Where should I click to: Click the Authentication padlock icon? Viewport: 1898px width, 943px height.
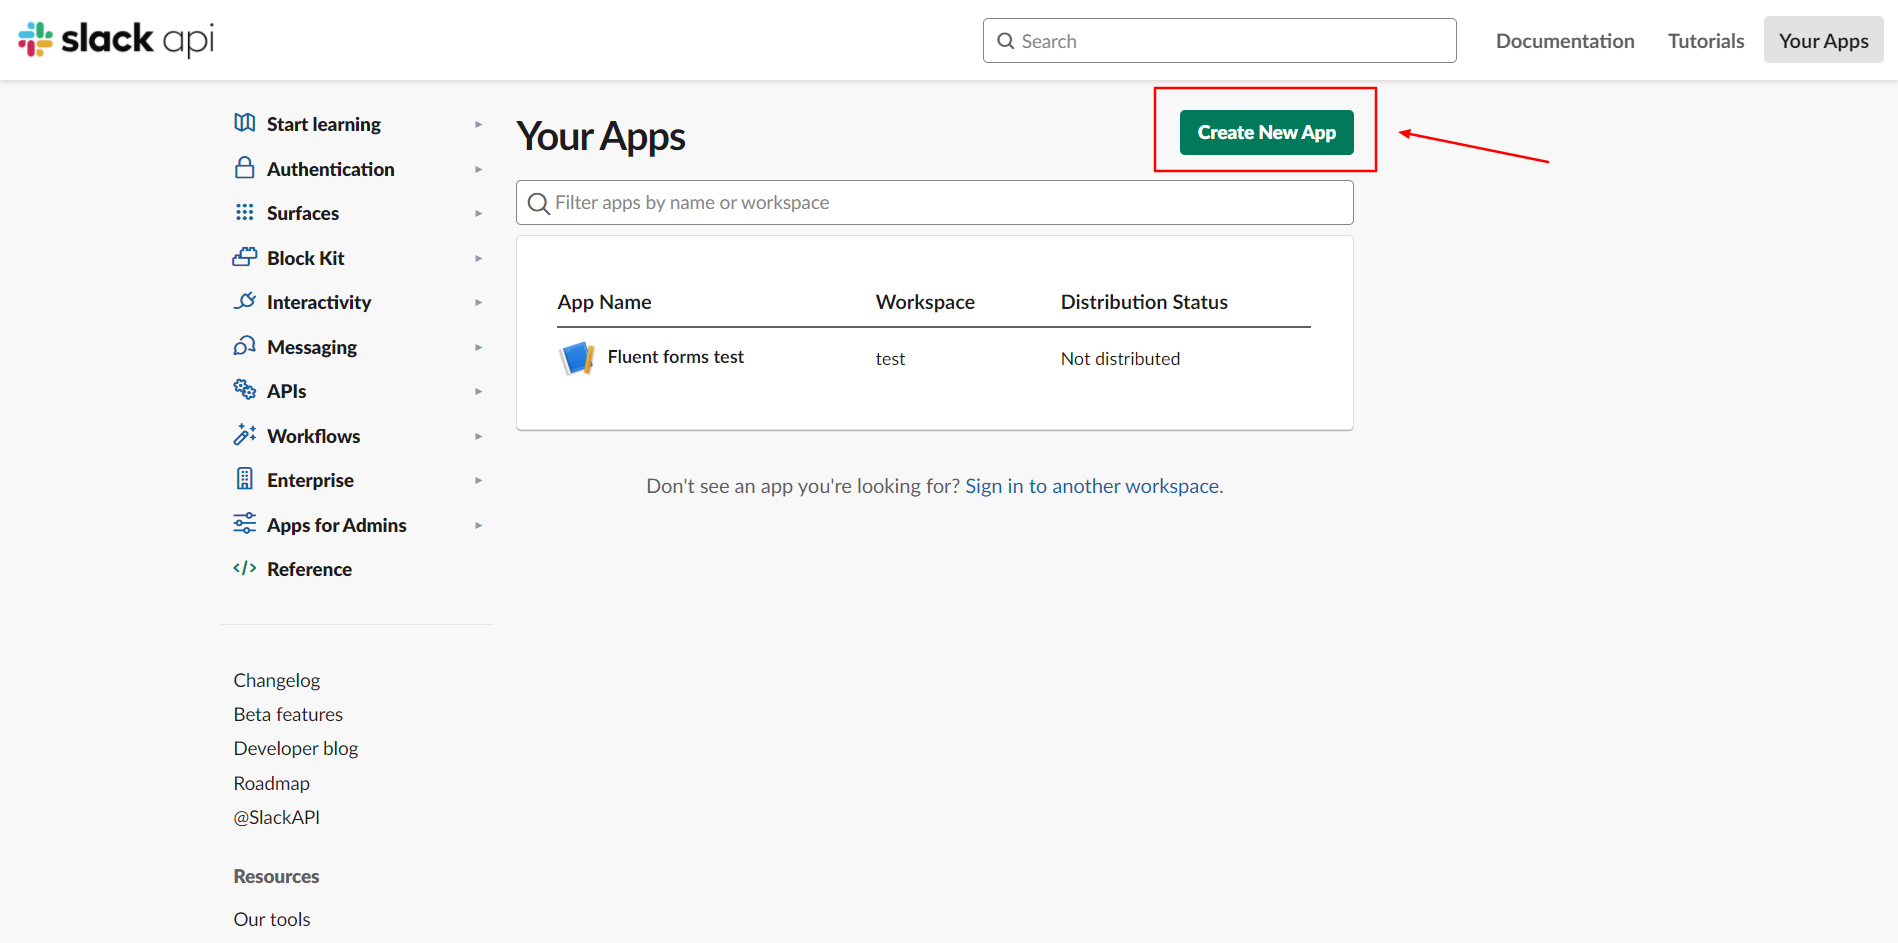244,167
